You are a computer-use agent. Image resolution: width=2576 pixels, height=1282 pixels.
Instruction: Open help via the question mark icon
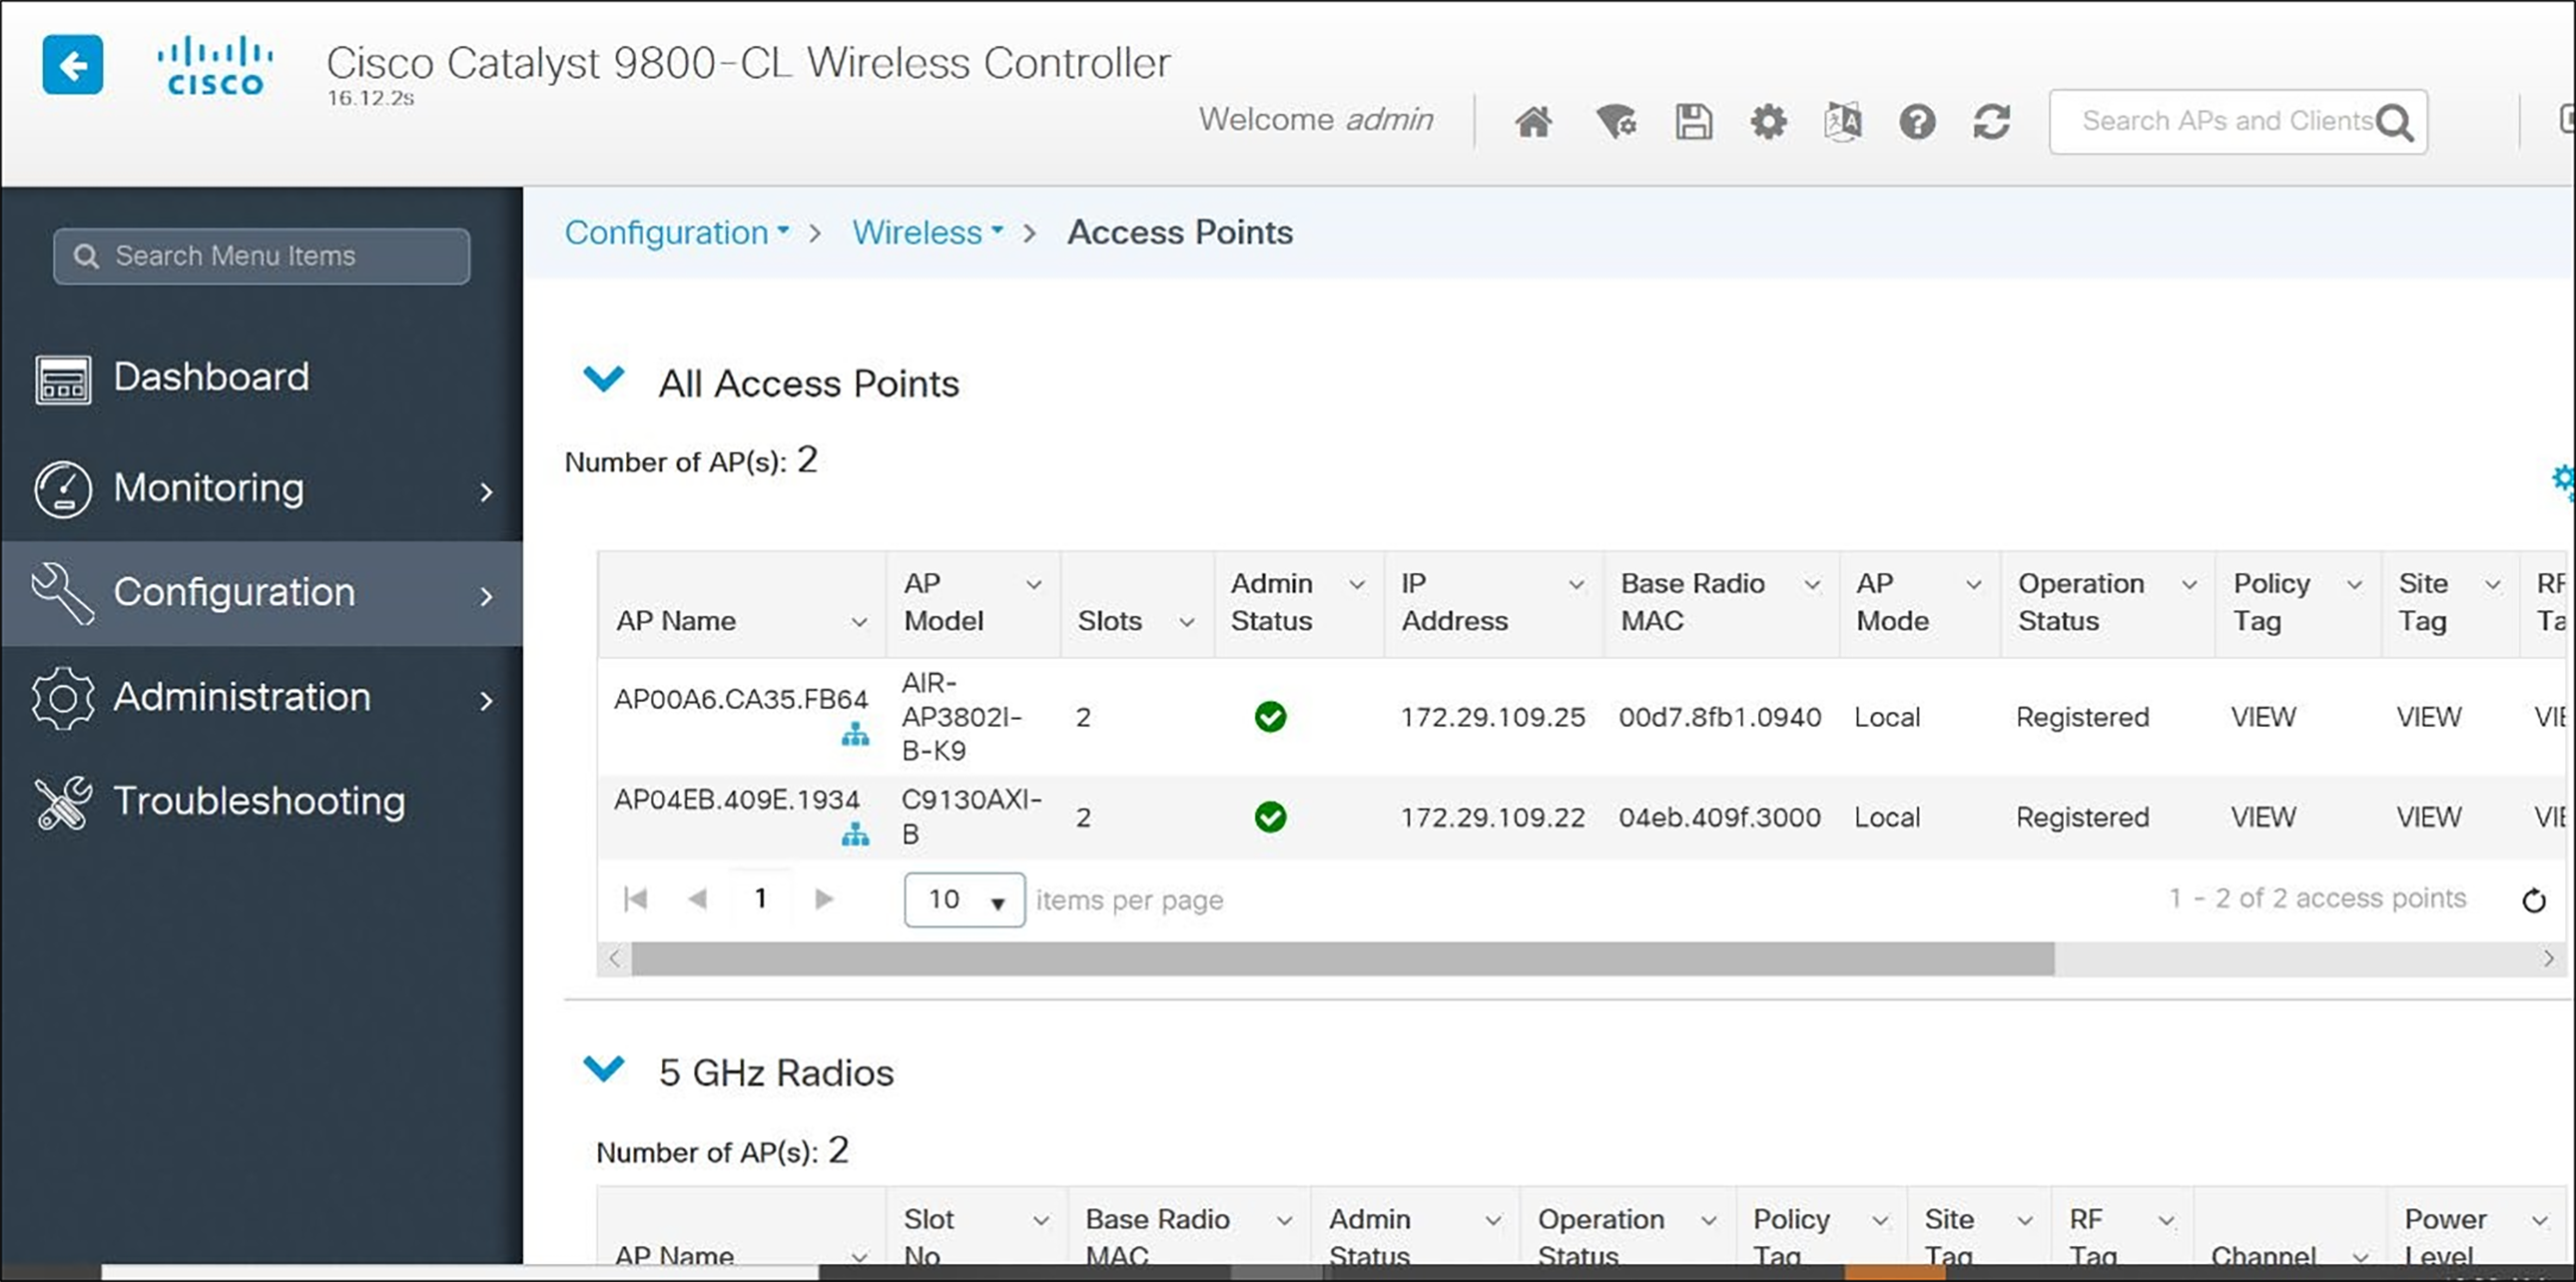[1917, 121]
